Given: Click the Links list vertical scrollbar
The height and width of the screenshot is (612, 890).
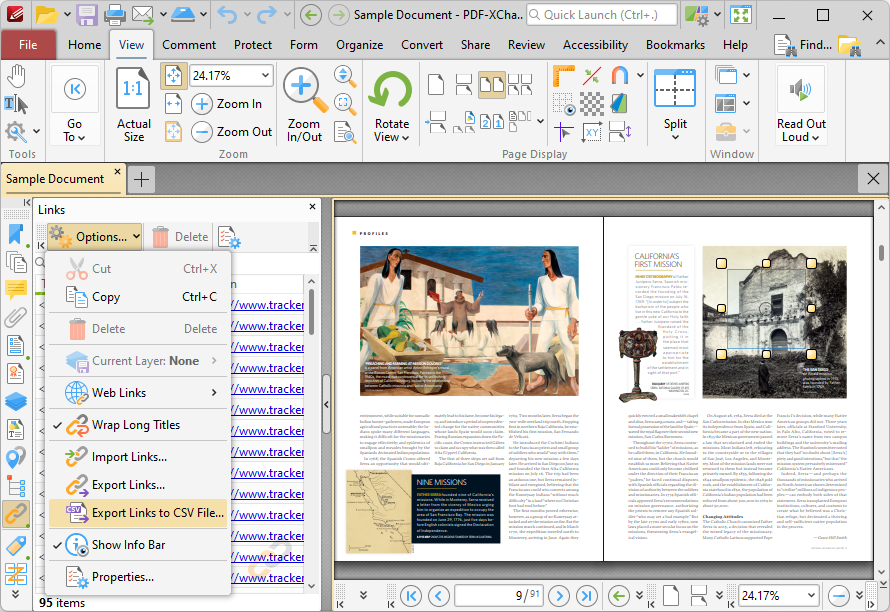Looking at the screenshot, I should [311, 312].
